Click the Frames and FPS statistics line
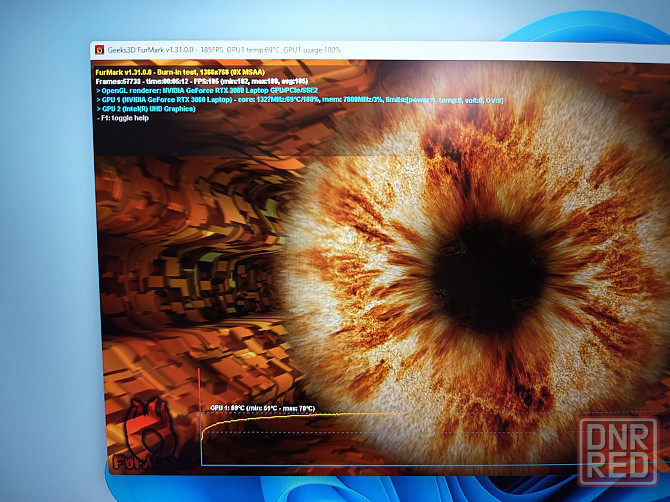This screenshot has width=670, height=502. pyautogui.click(x=201, y=82)
